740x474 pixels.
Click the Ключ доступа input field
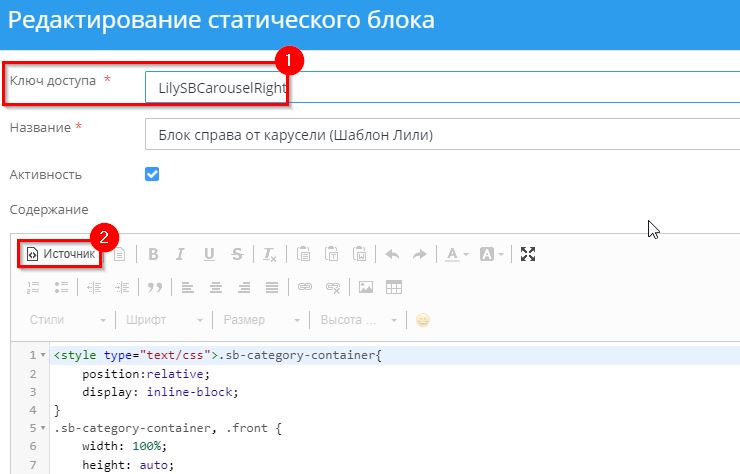click(440, 88)
